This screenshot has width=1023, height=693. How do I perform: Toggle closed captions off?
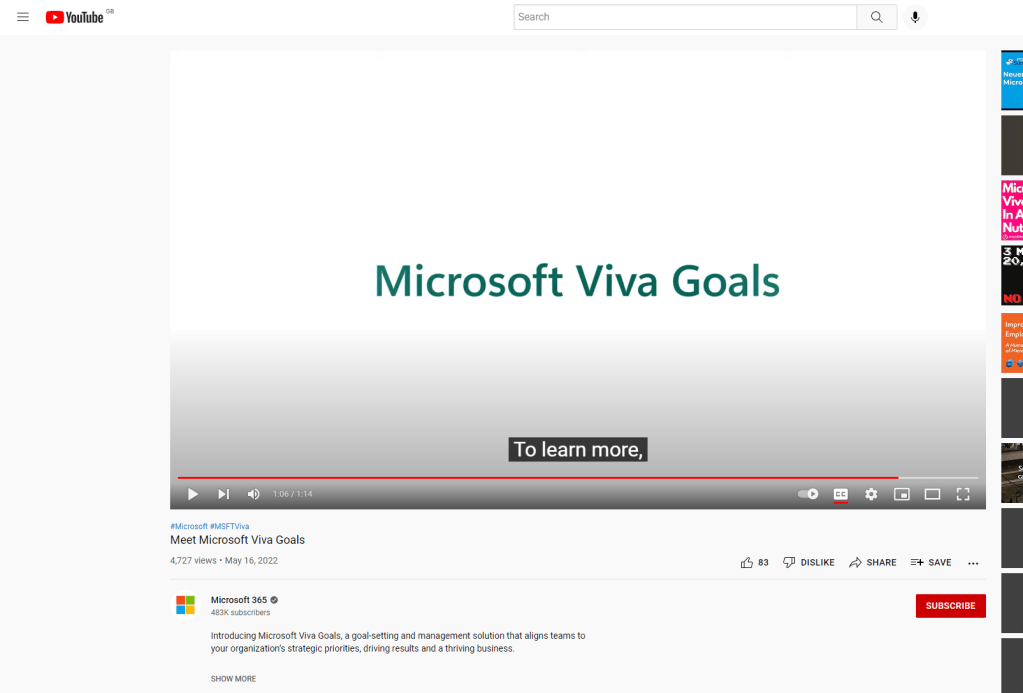840,494
